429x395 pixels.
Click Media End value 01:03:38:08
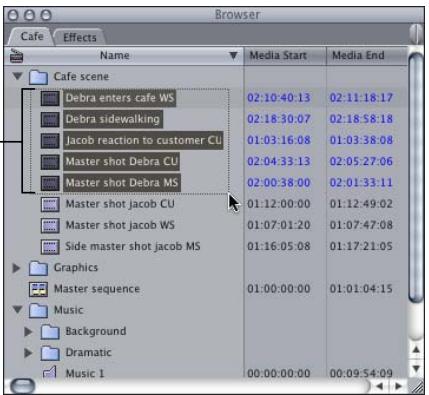click(x=361, y=140)
